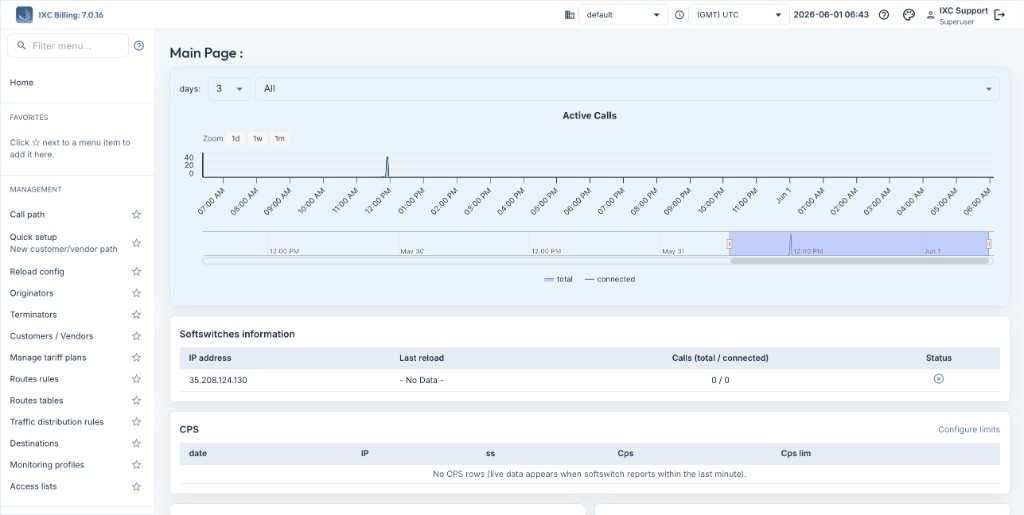Click the Cps lim column header

point(796,453)
